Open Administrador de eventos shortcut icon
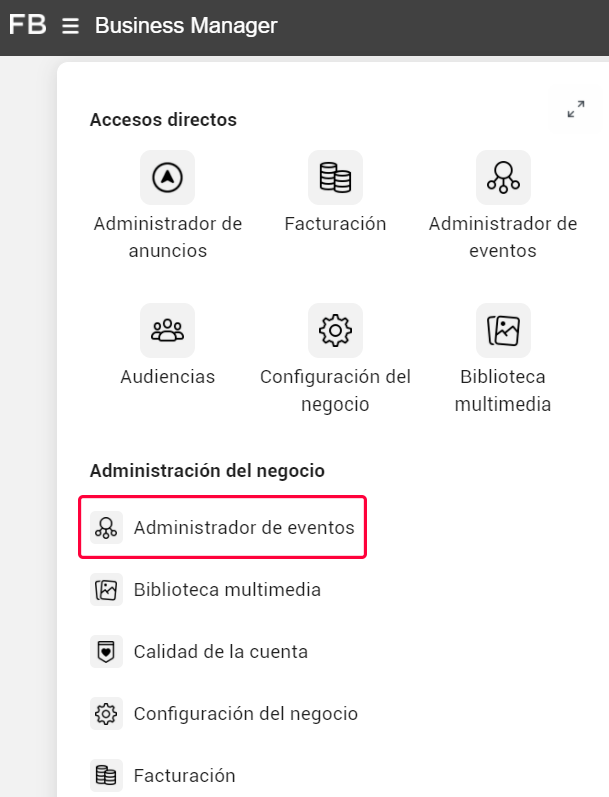This screenshot has width=609, height=797. coord(503,177)
